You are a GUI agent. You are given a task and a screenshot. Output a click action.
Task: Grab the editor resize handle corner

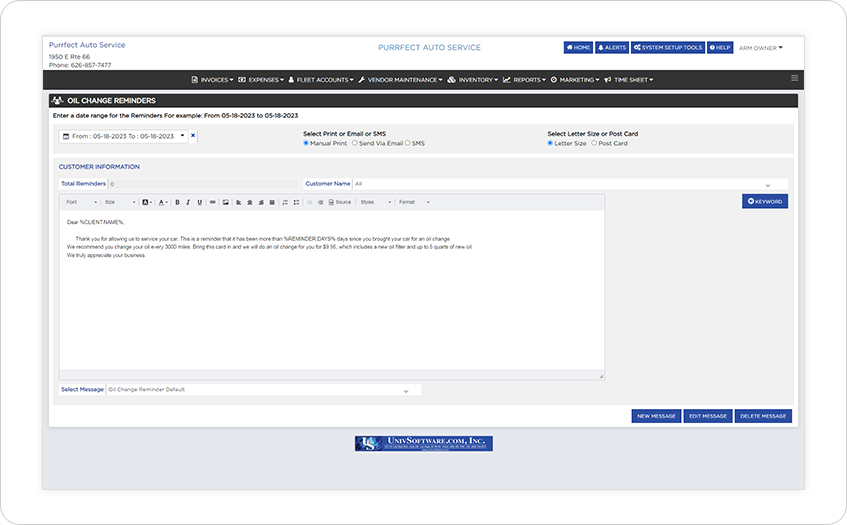point(601,376)
